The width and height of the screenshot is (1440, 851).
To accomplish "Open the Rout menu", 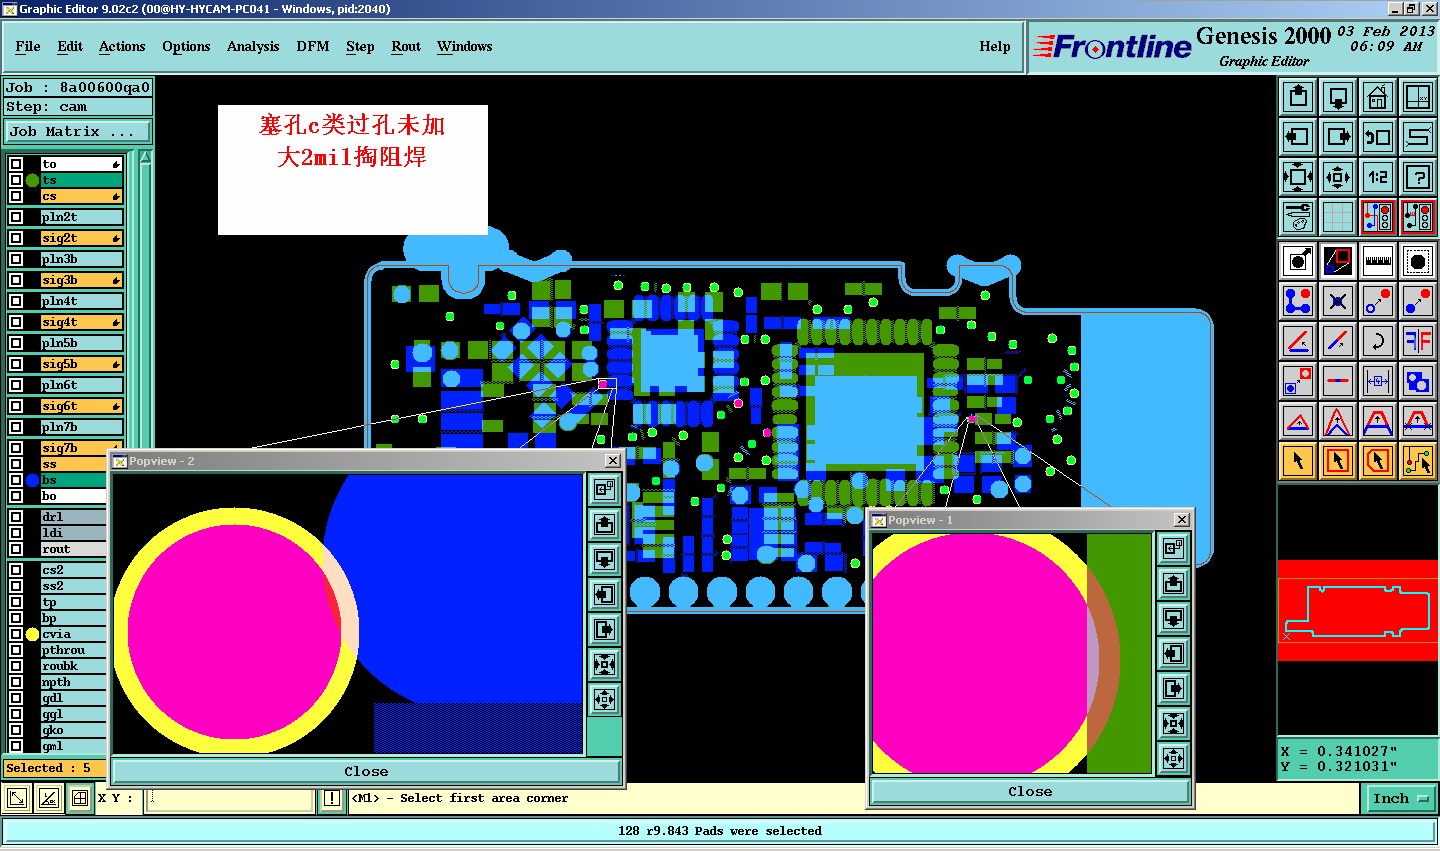I will click(406, 46).
